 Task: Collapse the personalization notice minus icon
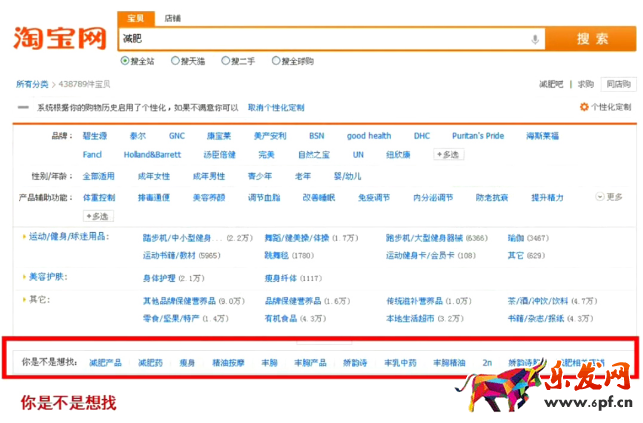pyautogui.click(x=23, y=107)
